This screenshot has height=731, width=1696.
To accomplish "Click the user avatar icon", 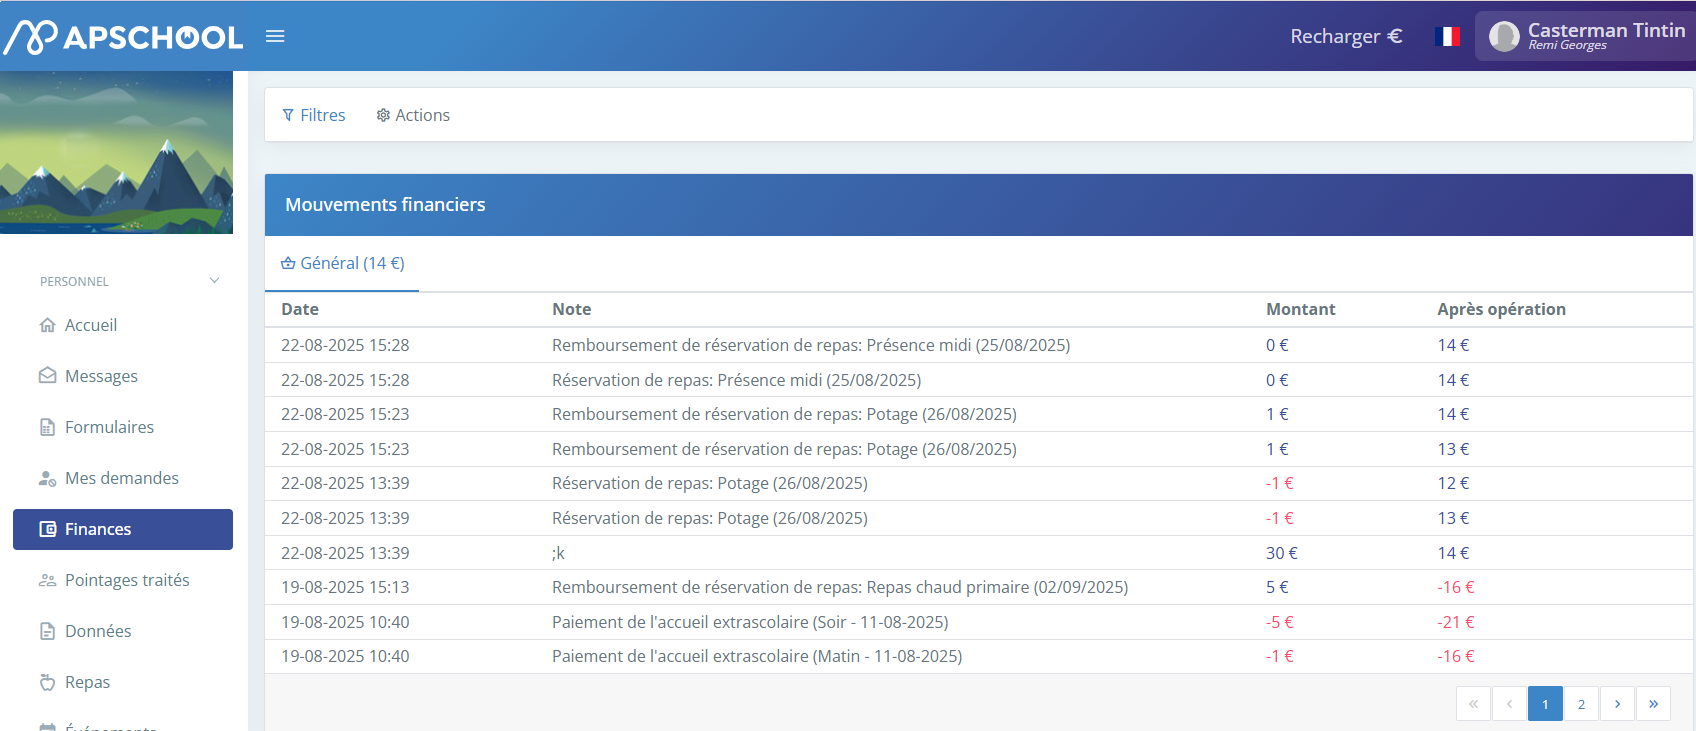I will point(1503,37).
